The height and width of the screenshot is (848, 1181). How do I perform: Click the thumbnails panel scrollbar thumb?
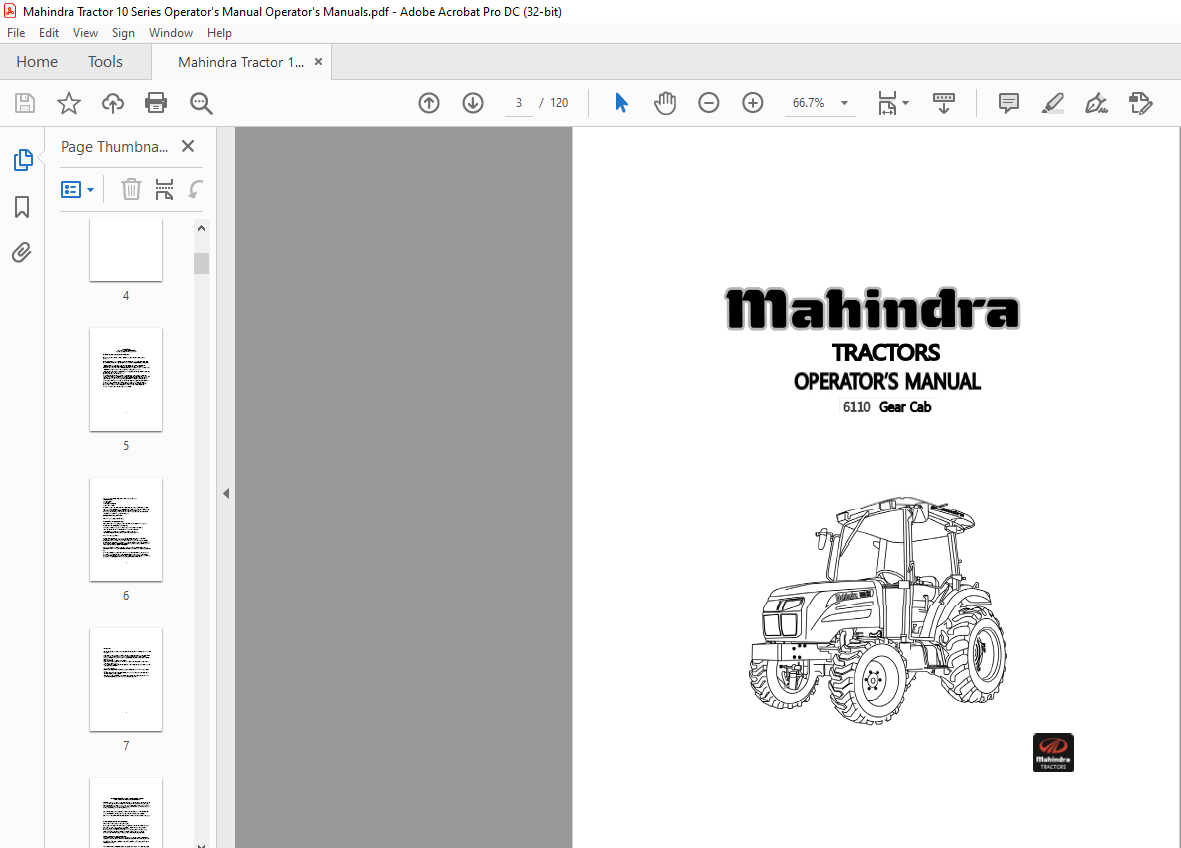201,264
